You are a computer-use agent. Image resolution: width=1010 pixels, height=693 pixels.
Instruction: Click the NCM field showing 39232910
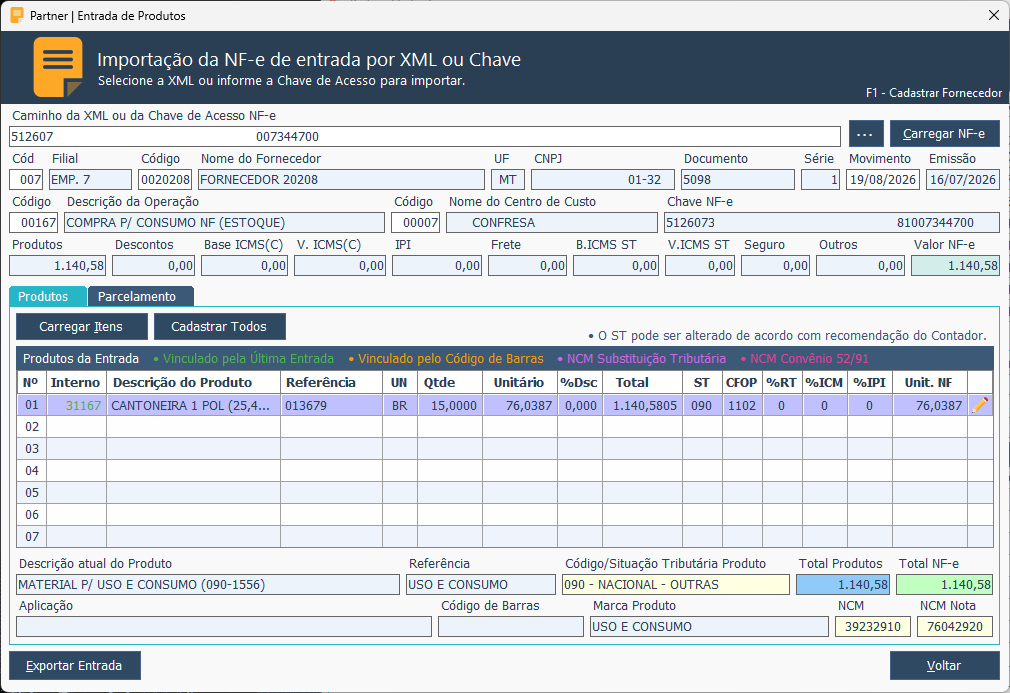pos(873,627)
